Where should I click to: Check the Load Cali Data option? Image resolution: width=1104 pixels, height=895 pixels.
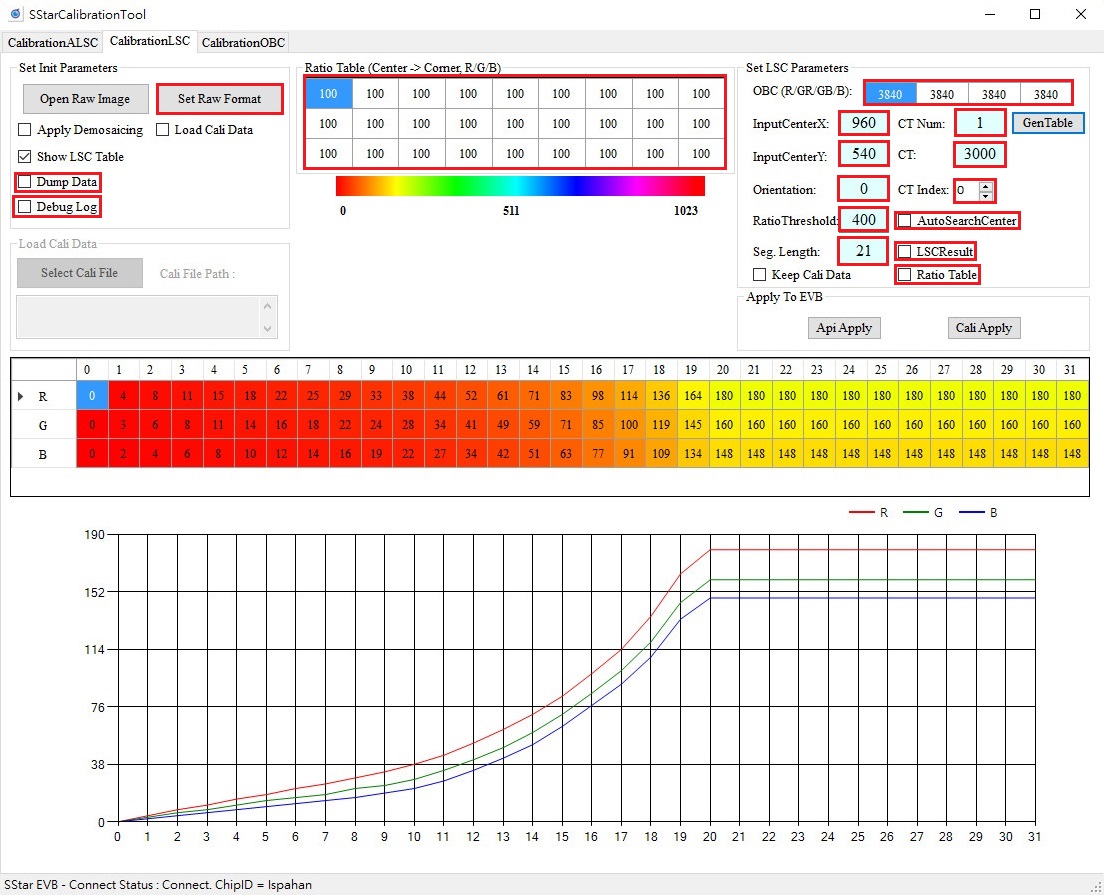tap(161, 130)
